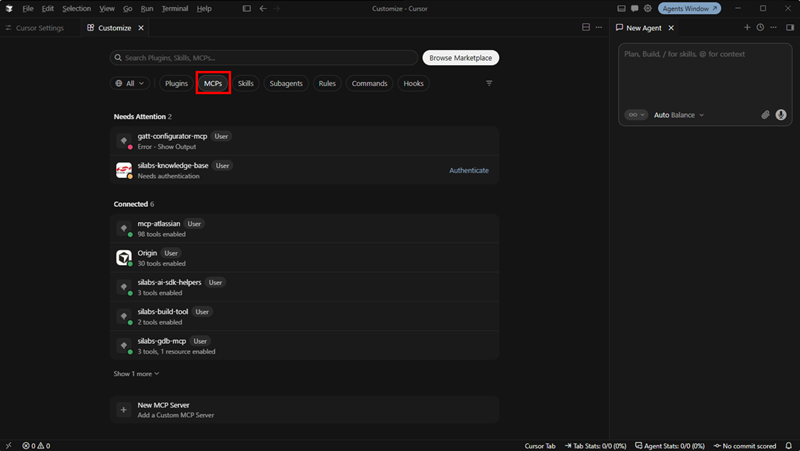
Task: Open the Go menu
Action: (x=128, y=8)
